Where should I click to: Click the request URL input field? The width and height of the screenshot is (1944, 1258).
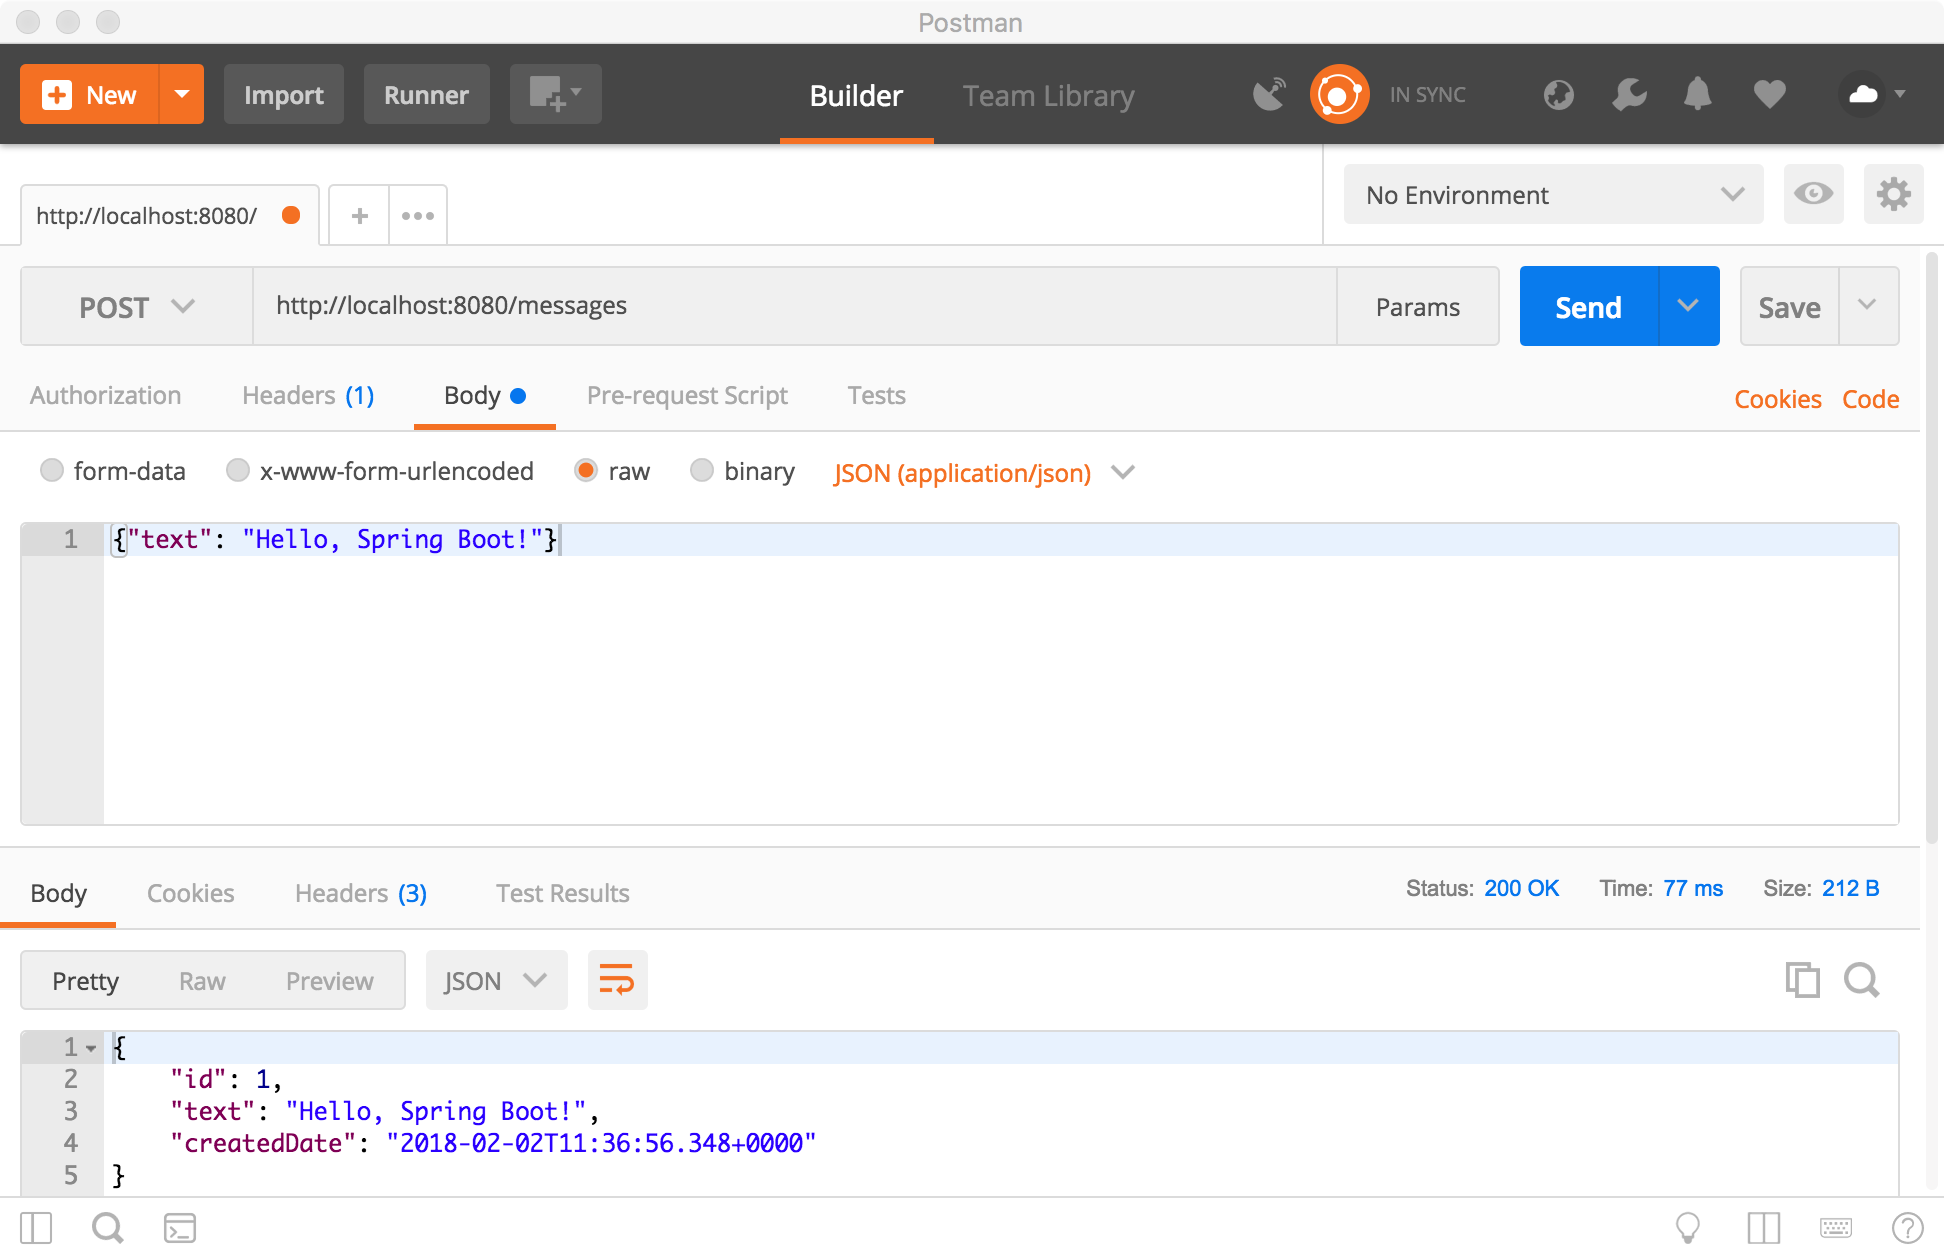794,306
